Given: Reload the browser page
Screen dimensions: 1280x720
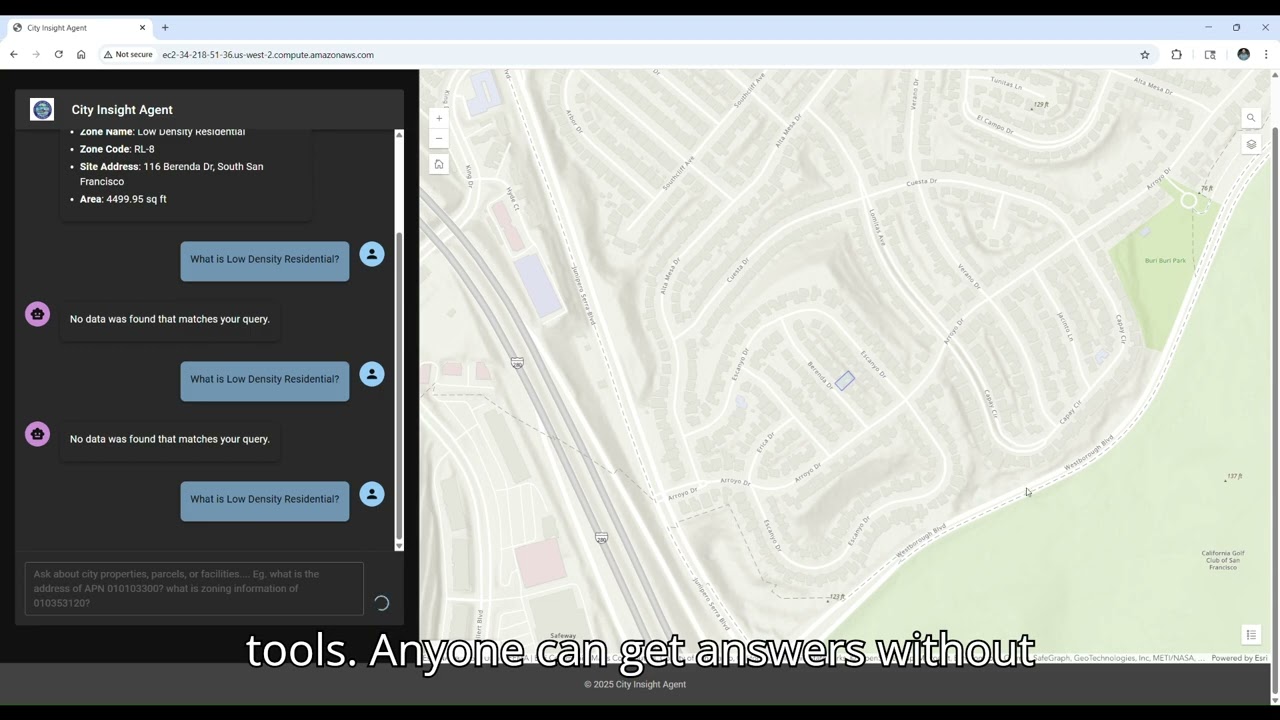Looking at the screenshot, I should coord(59,55).
